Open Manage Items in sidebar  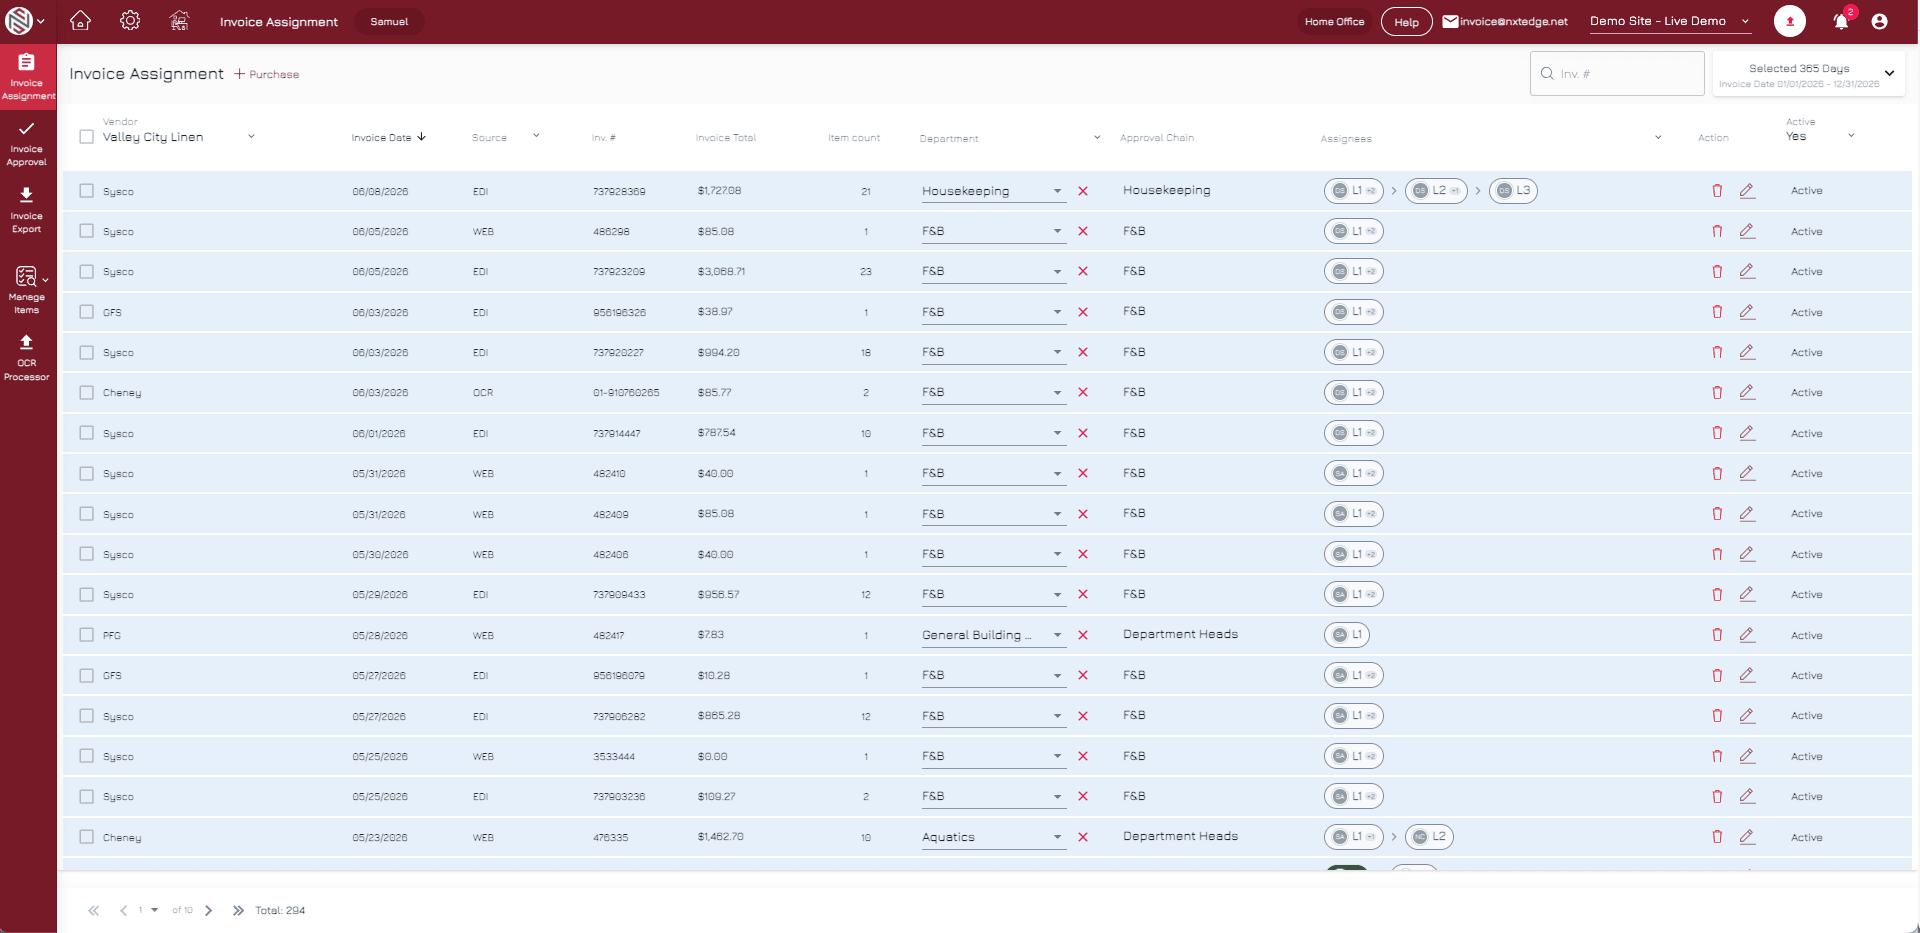pyautogui.click(x=27, y=290)
